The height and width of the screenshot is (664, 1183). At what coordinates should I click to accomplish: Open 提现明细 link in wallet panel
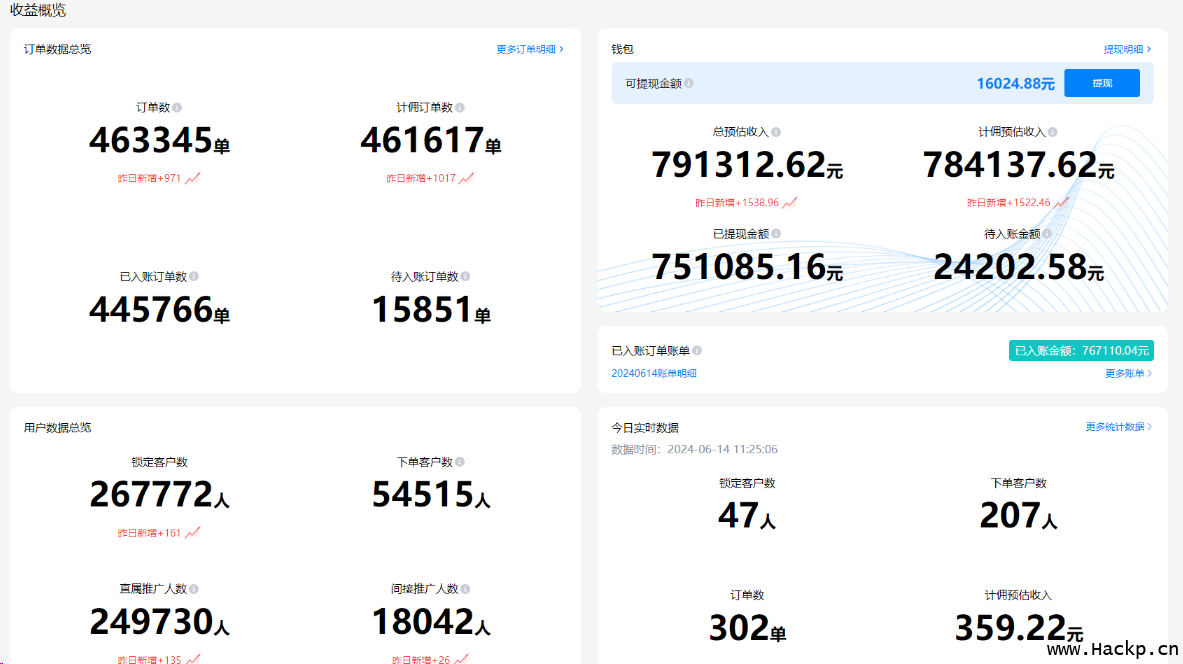[x=1127, y=49]
